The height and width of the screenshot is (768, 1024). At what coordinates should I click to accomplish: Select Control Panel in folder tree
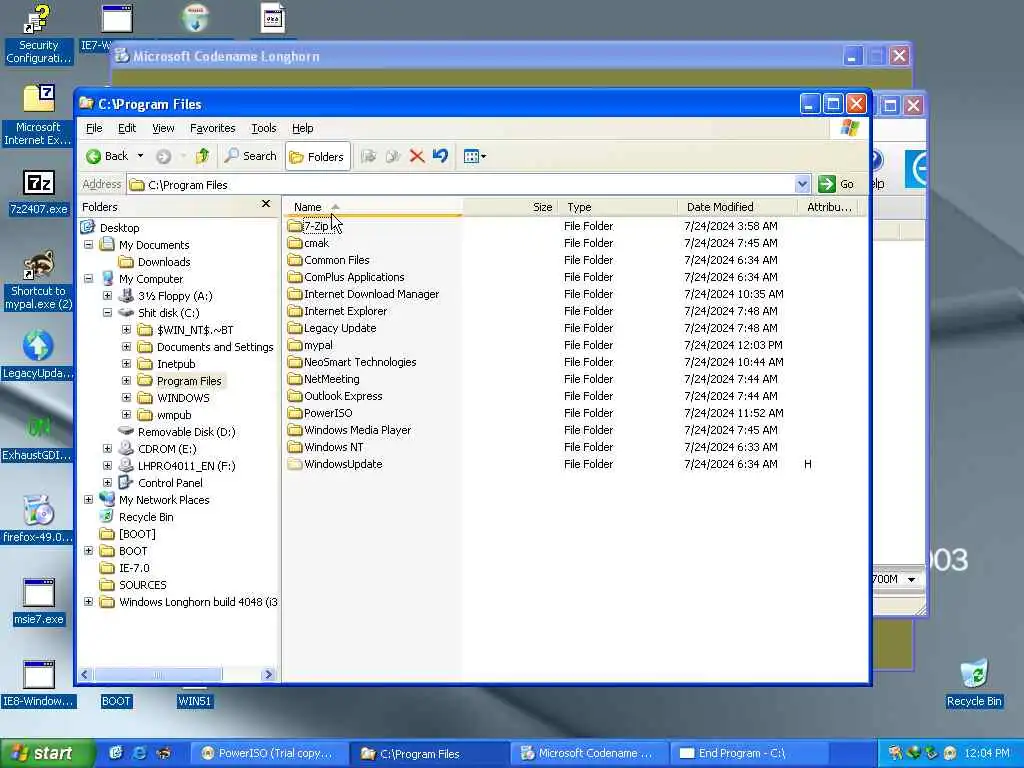point(161,483)
